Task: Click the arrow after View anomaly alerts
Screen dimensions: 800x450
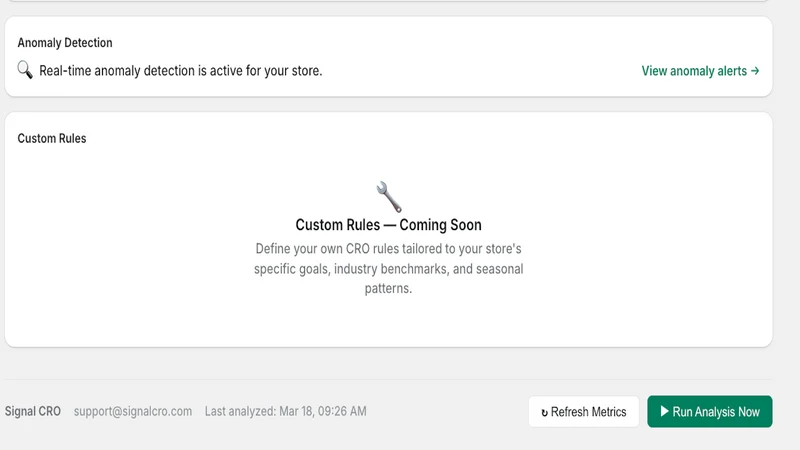Action: click(755, 71)
